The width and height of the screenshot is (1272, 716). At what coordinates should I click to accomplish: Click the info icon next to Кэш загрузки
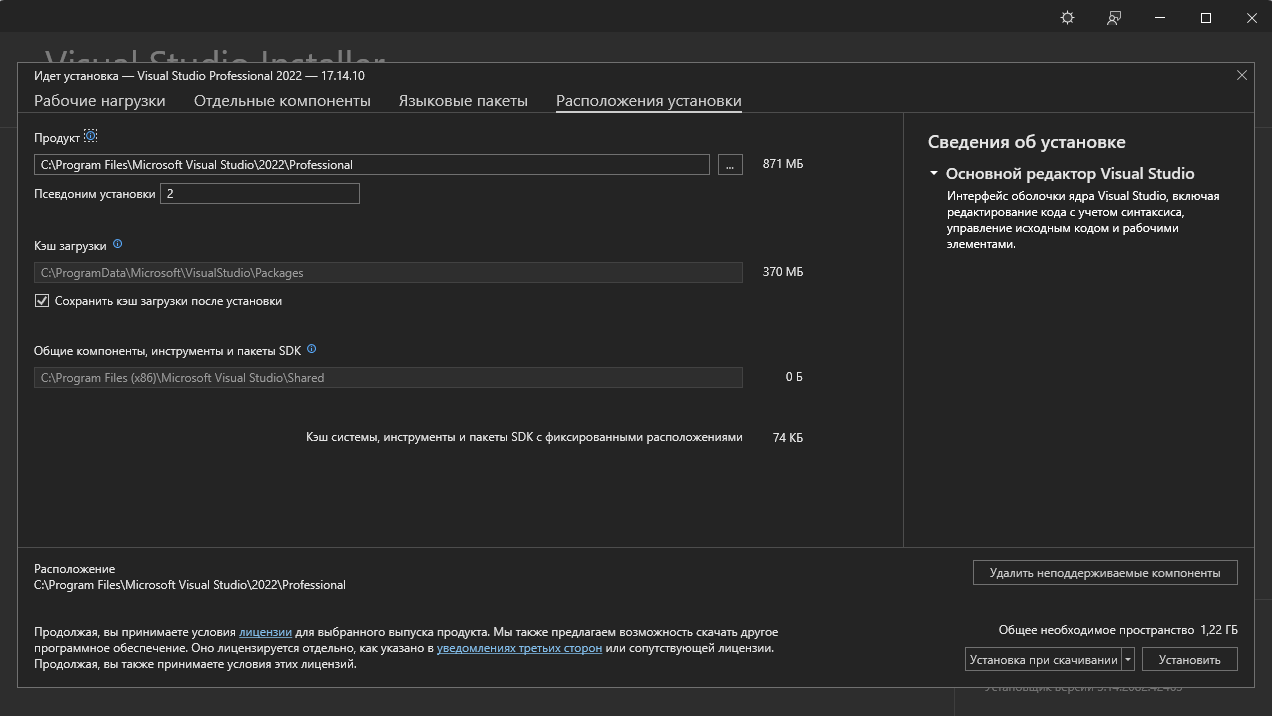118,244
